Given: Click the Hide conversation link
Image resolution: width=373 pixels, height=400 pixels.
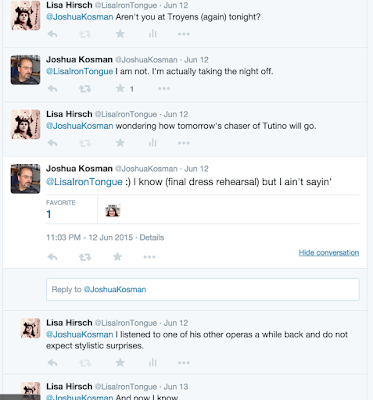Looking at the screenshot, I should (x=329, y=253).
